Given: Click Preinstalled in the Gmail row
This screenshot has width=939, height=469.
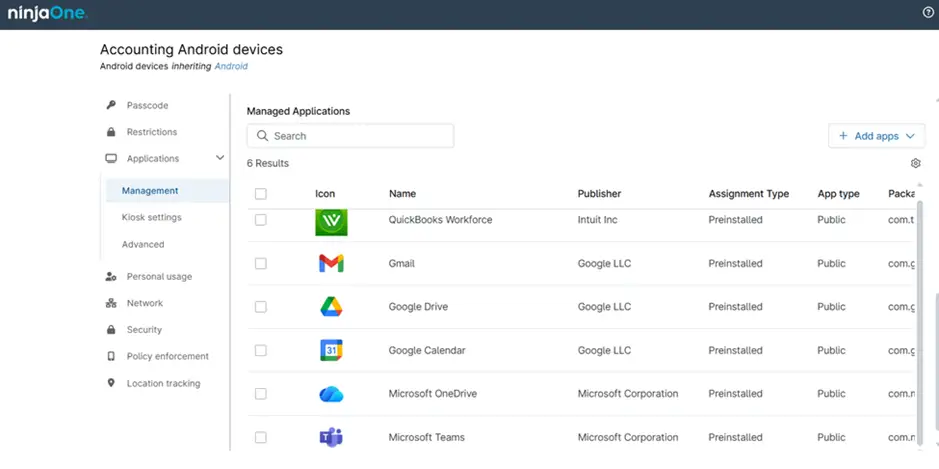Looking at the screenshot, I should [735, 264].
